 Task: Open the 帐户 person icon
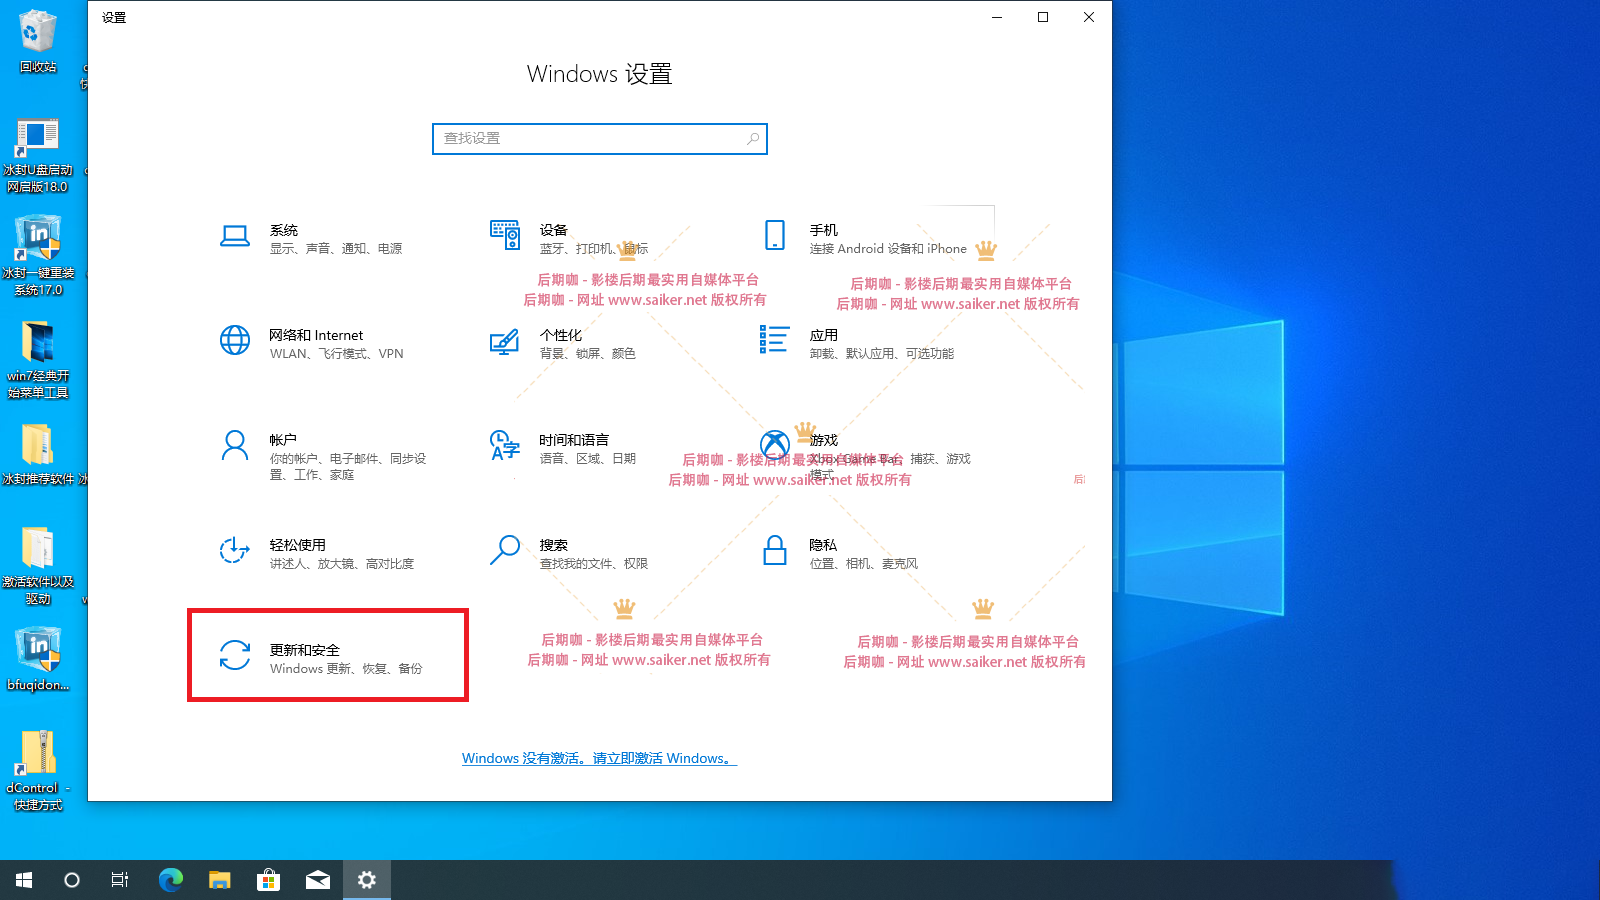coord(235,445)
